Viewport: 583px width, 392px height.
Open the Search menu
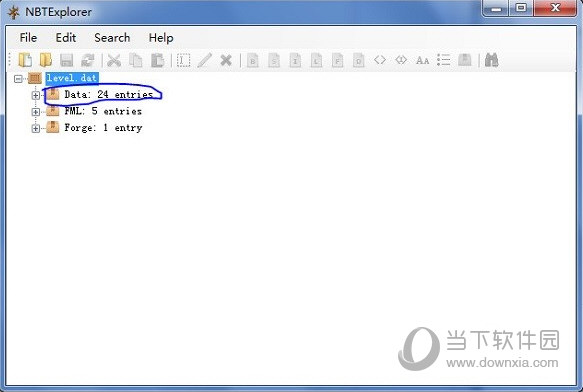(112, 38)
